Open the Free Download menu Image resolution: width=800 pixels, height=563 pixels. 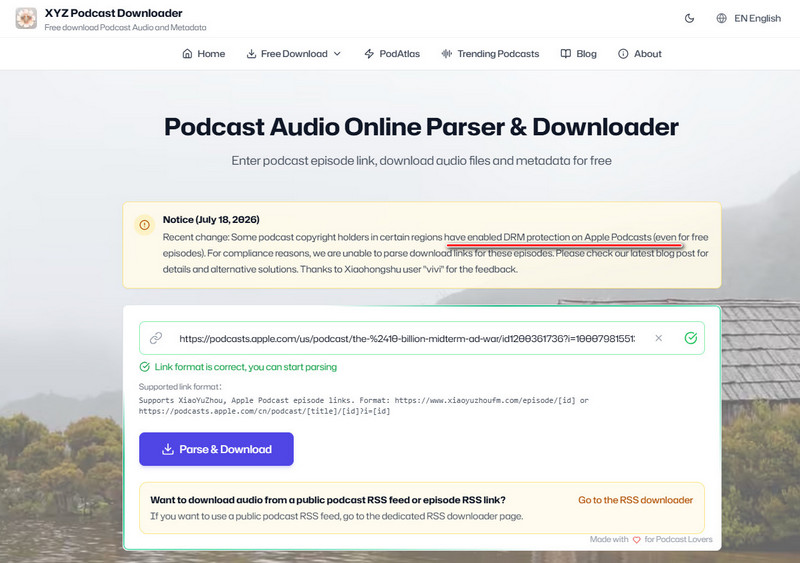pyautogui.click(x=294, y=54)
